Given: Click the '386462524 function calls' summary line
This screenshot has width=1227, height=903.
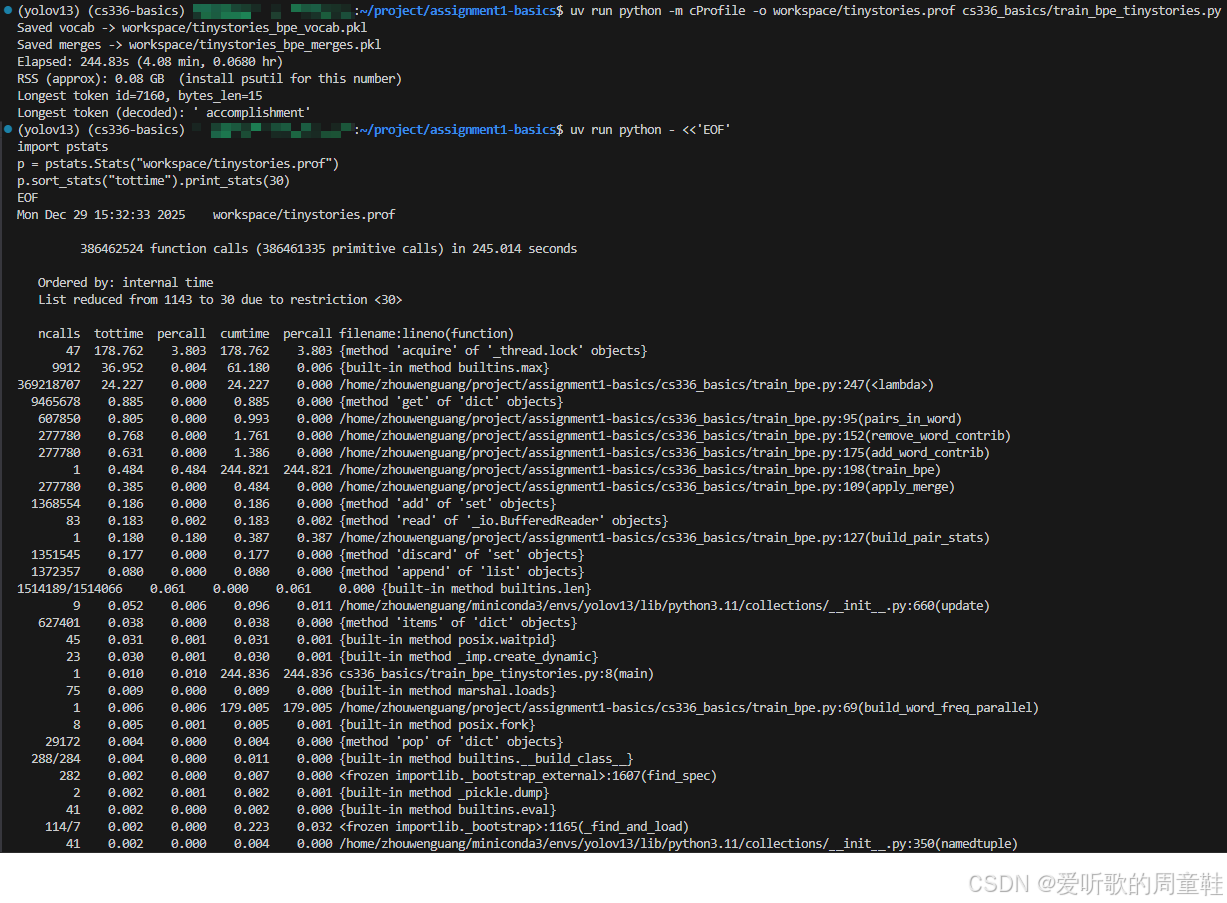Looking at the screenshot, I should point(328,249).
